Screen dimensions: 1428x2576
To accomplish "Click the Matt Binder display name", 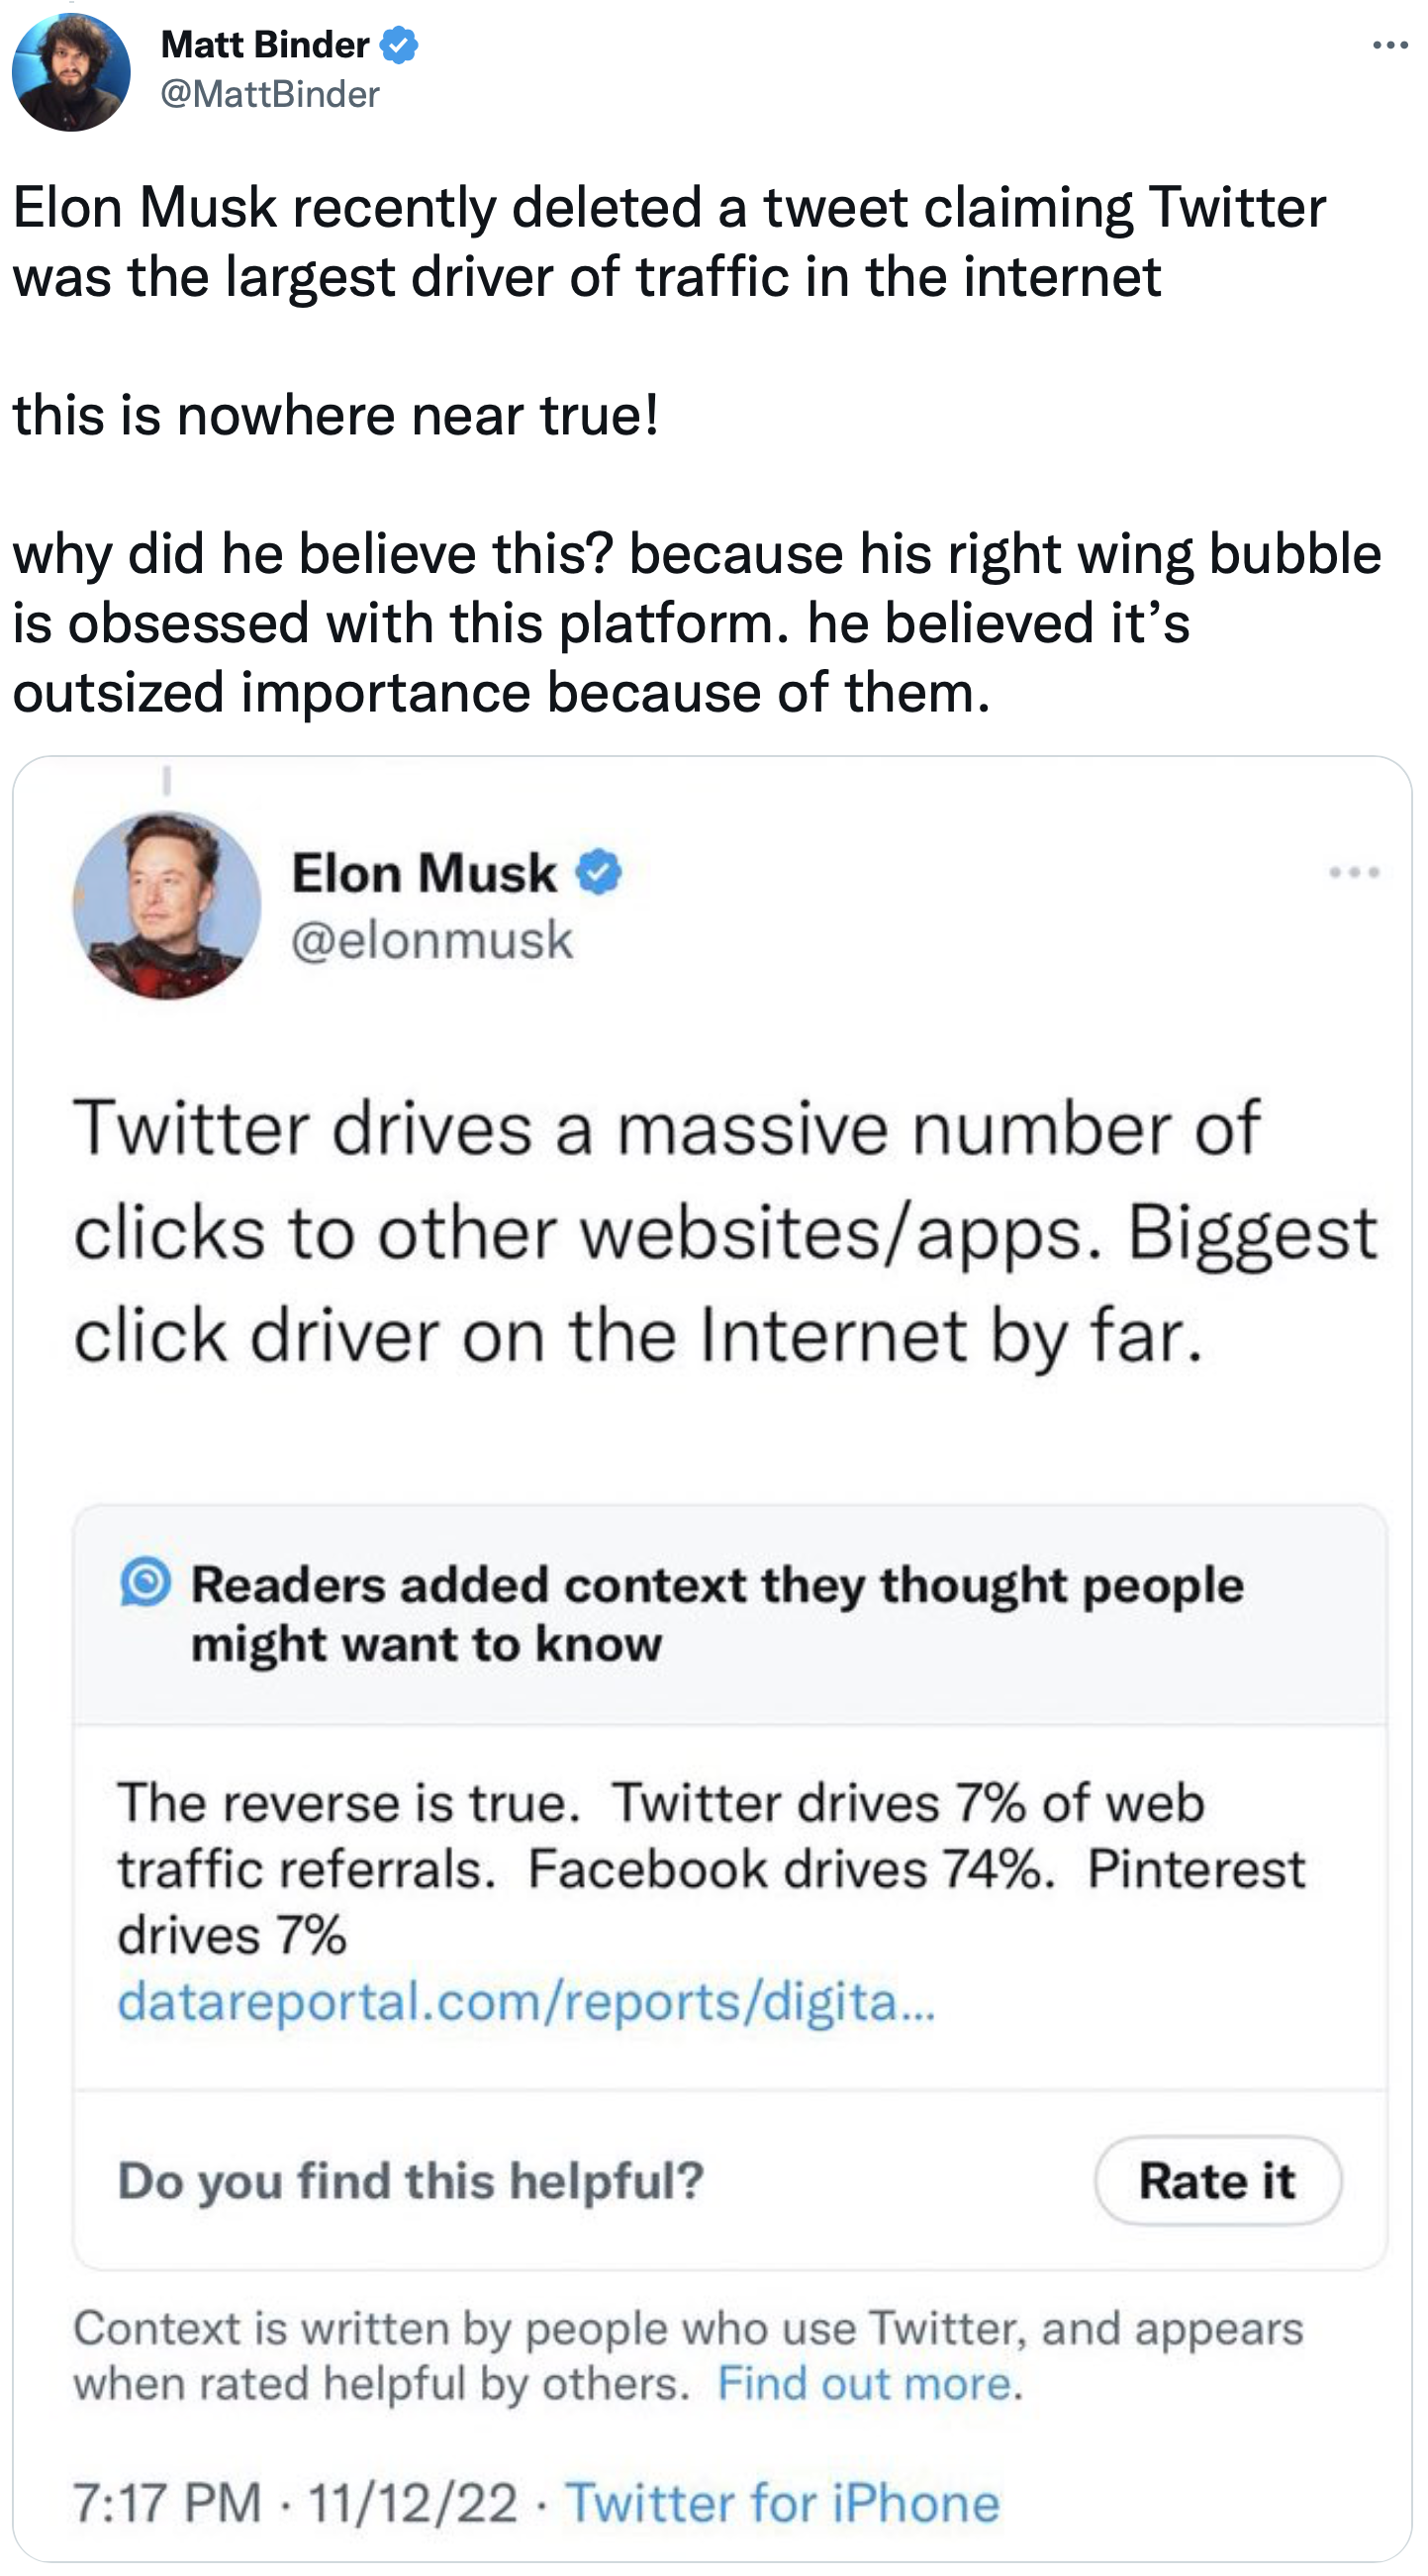I will point(265,45).
